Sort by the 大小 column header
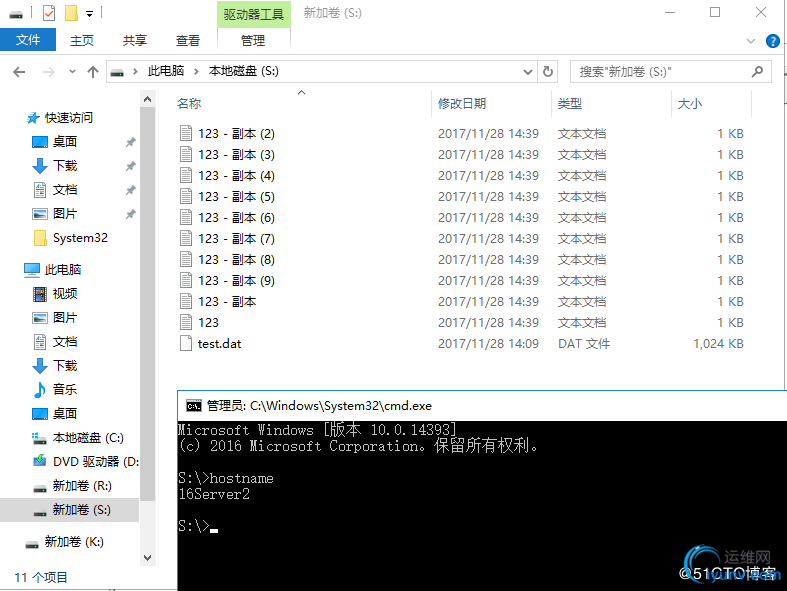Viewport: 787px width, 591px height. tap(690, 103)
